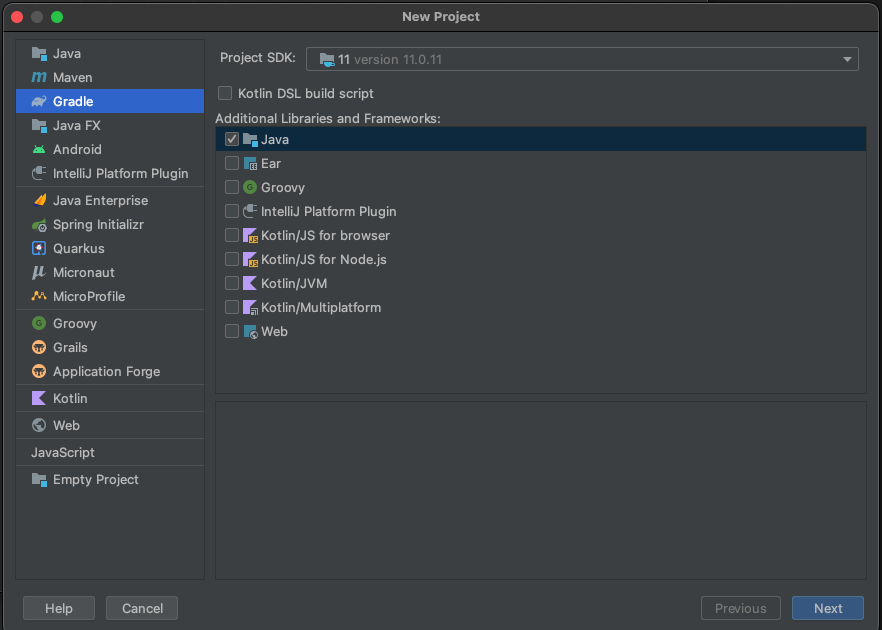Click the Gradle elephant icon
This screenshot has height=630, width=882.
pos(39,101)
